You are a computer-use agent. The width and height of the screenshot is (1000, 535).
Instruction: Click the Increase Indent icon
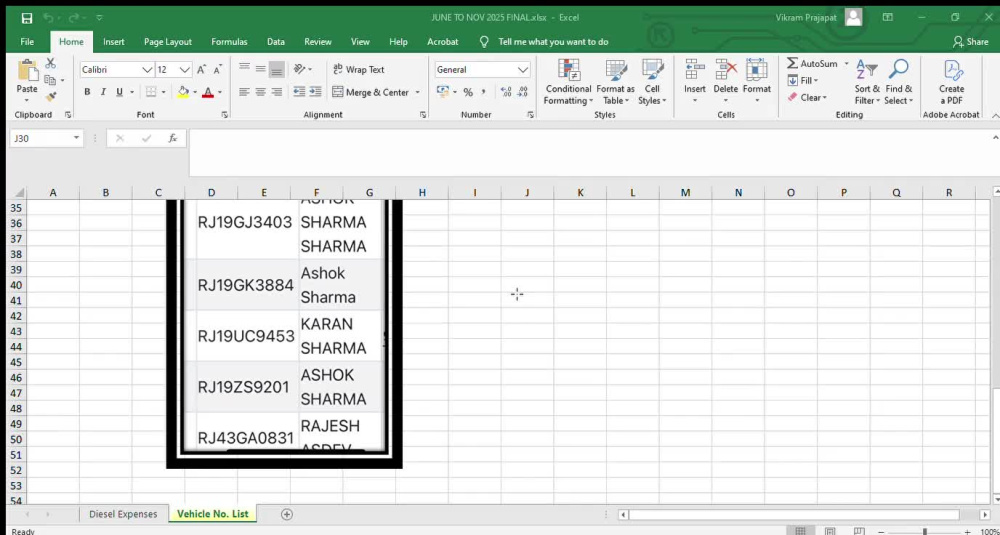point(315,92)
